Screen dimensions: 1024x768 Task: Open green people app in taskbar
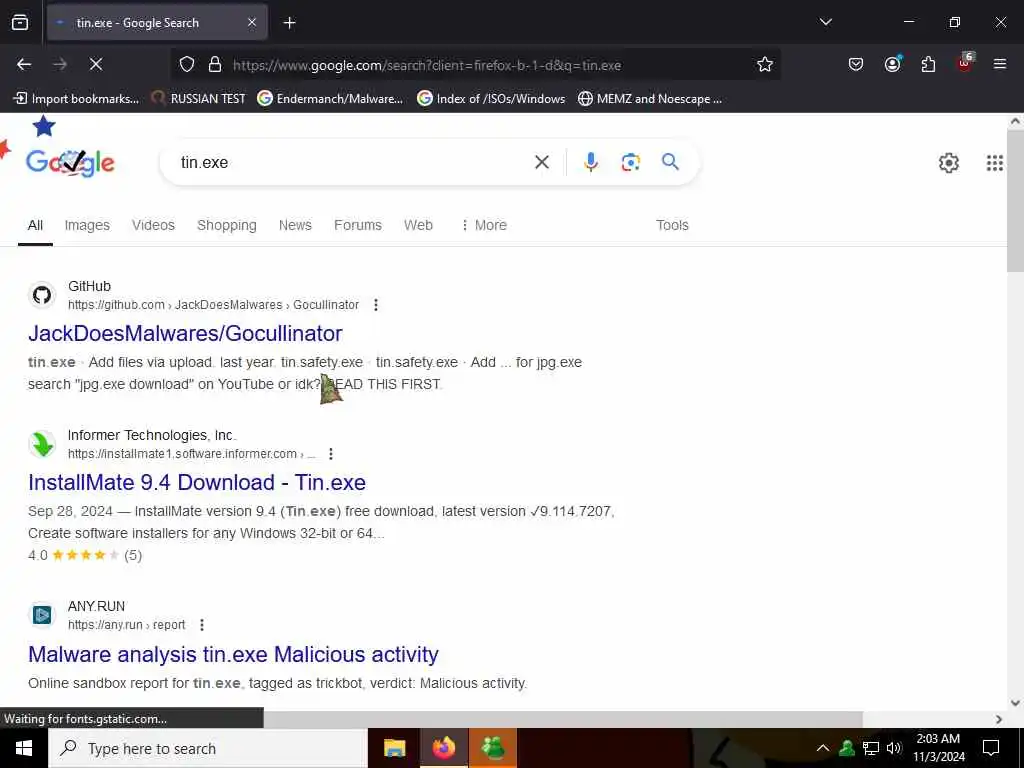(x=493, y=748)
